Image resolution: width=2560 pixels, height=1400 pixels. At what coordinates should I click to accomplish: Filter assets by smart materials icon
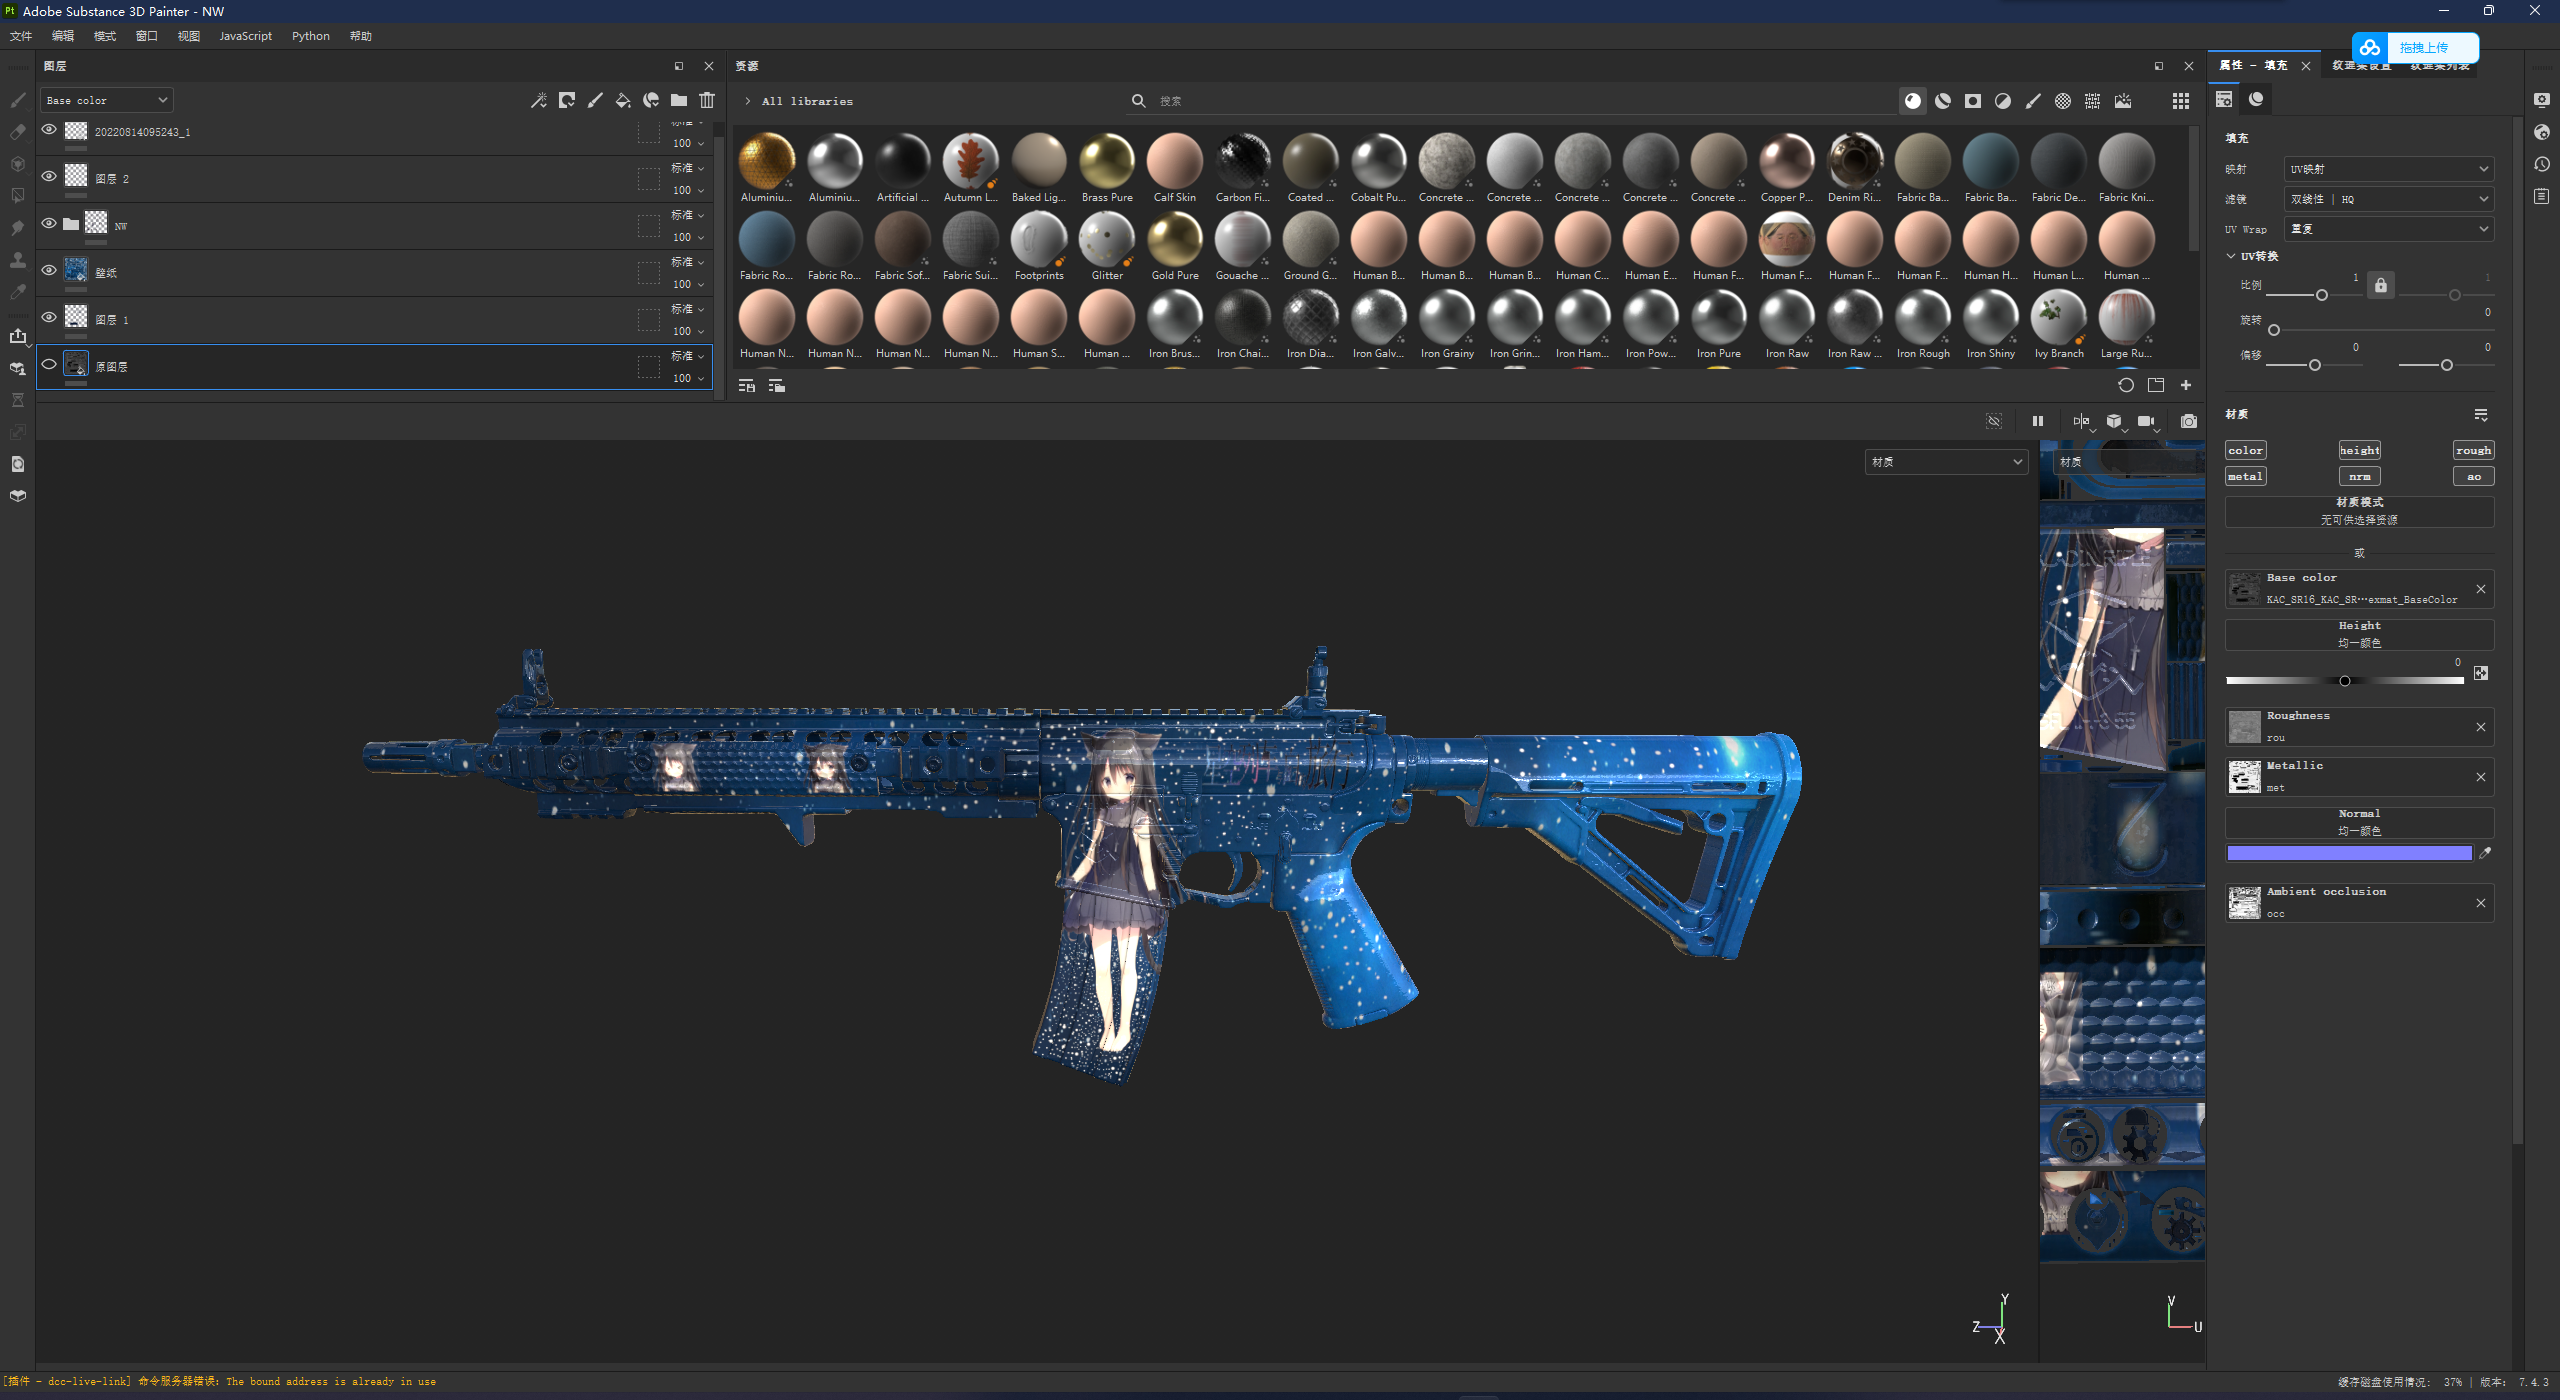click(x=1942, y=101)
